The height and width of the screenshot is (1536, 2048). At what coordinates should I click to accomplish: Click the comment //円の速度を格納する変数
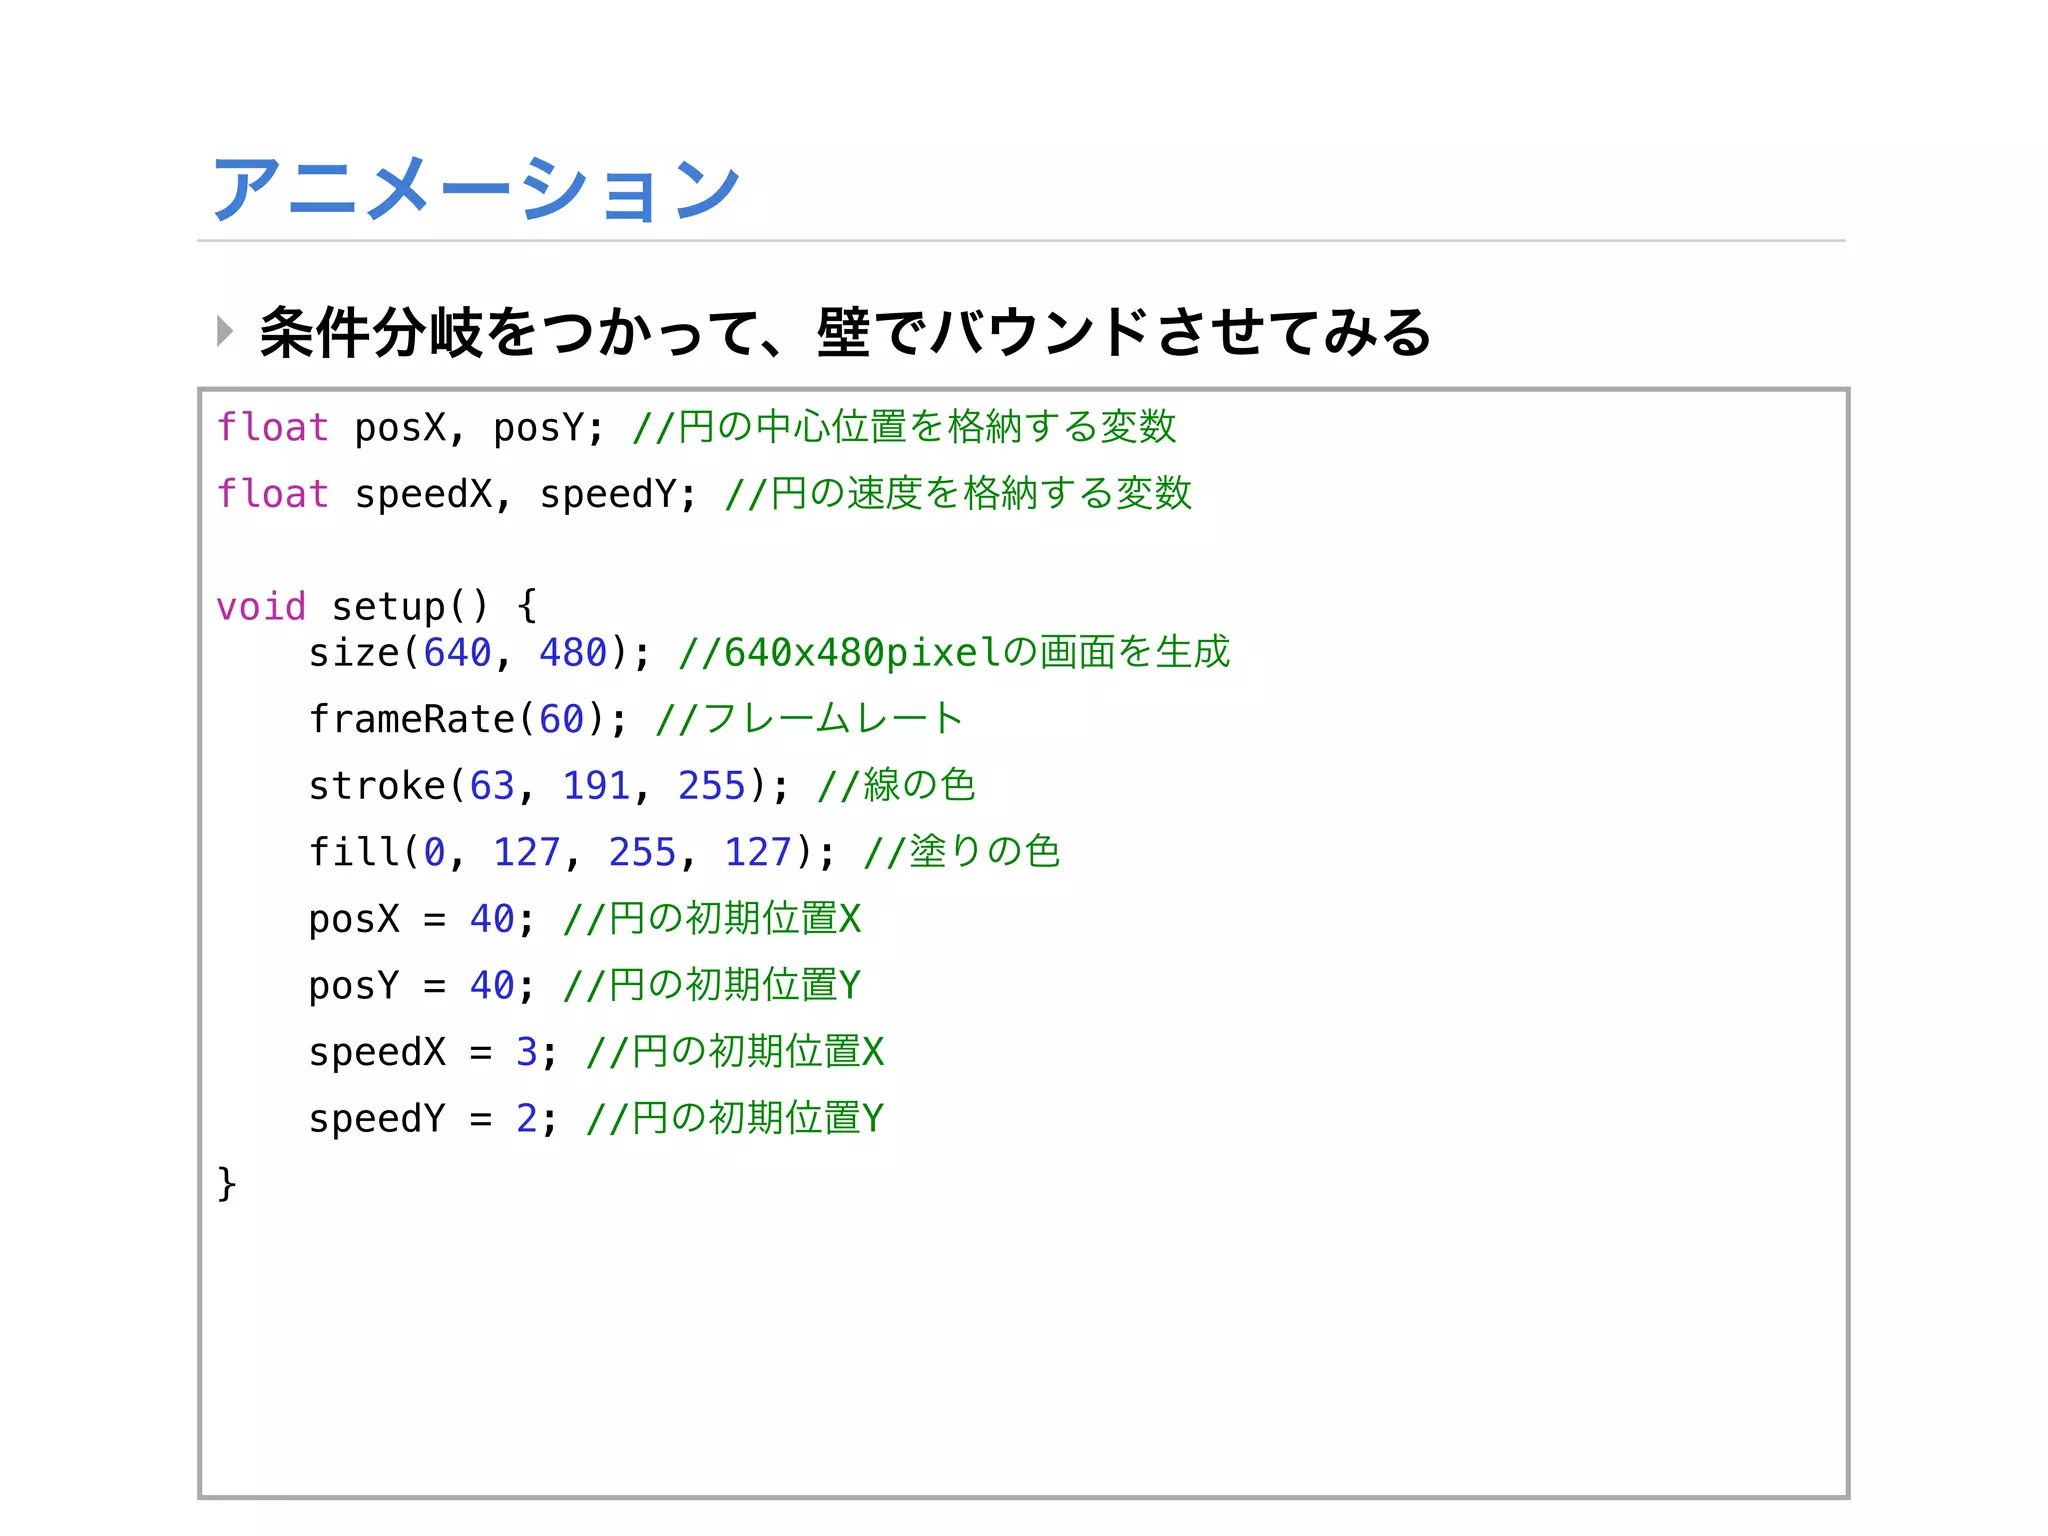tap(958, 494)
